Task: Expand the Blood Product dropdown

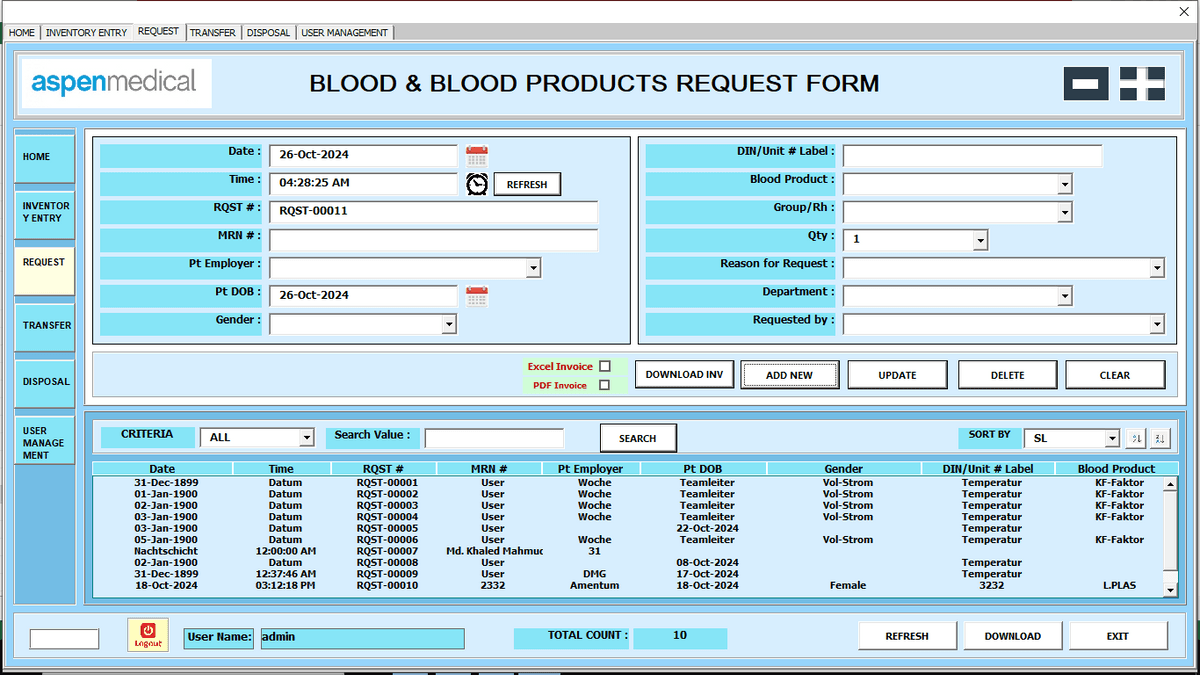Action: [1064, 185]
